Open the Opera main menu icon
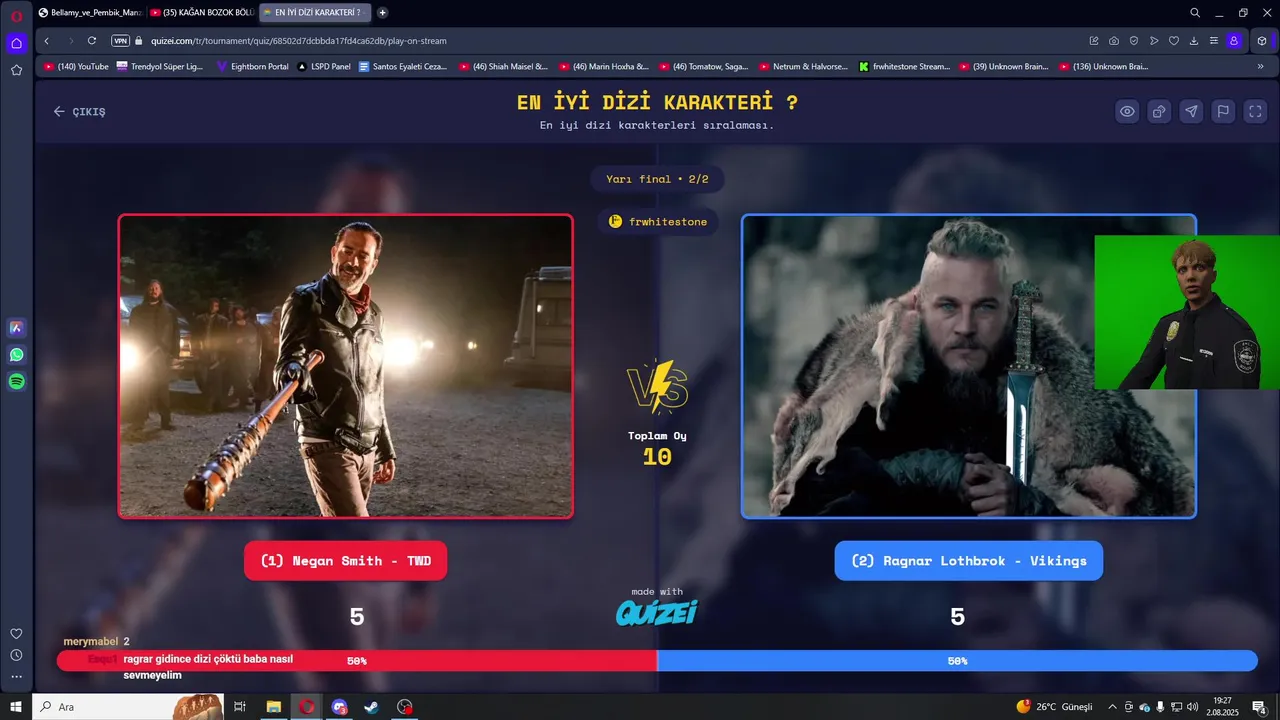 (x=16, y=15)
